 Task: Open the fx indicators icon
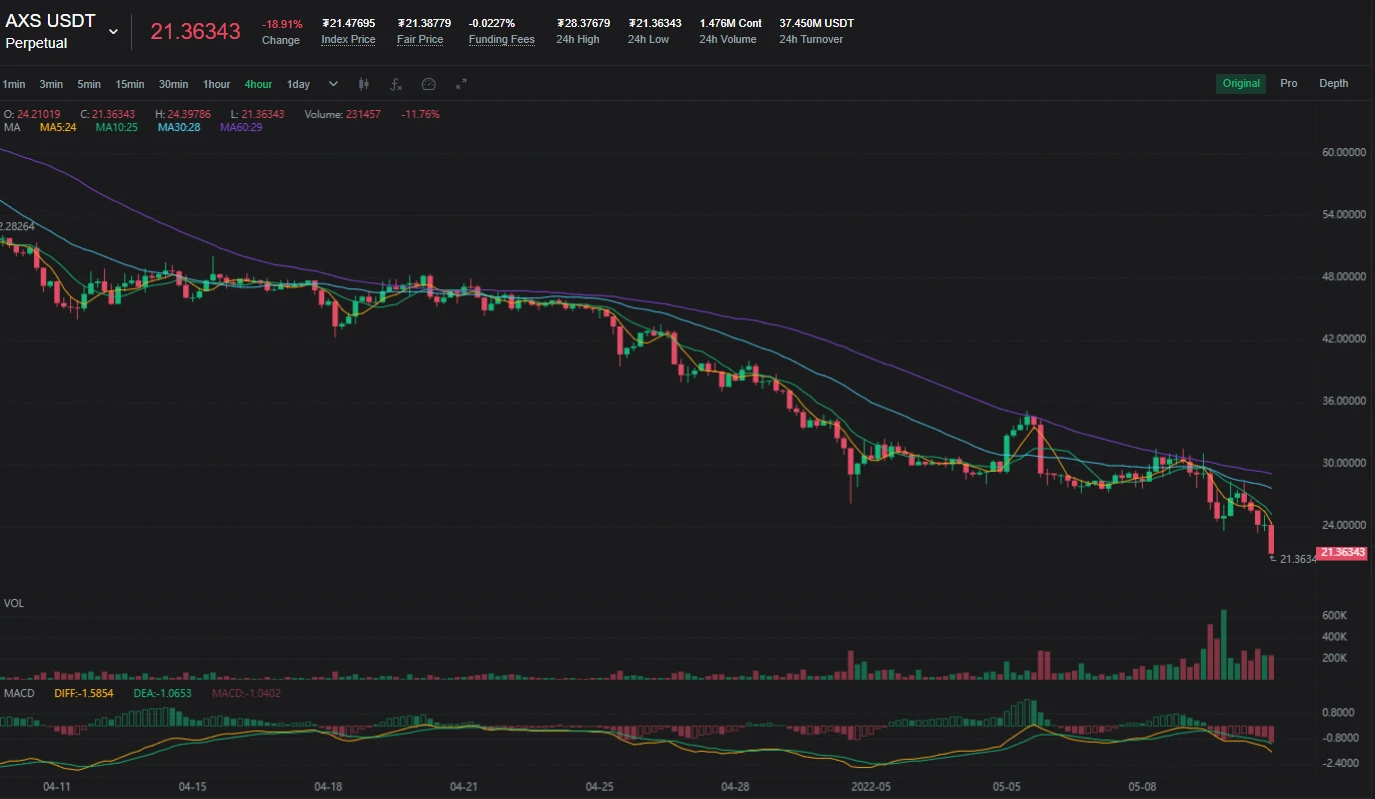pos(396,84)
